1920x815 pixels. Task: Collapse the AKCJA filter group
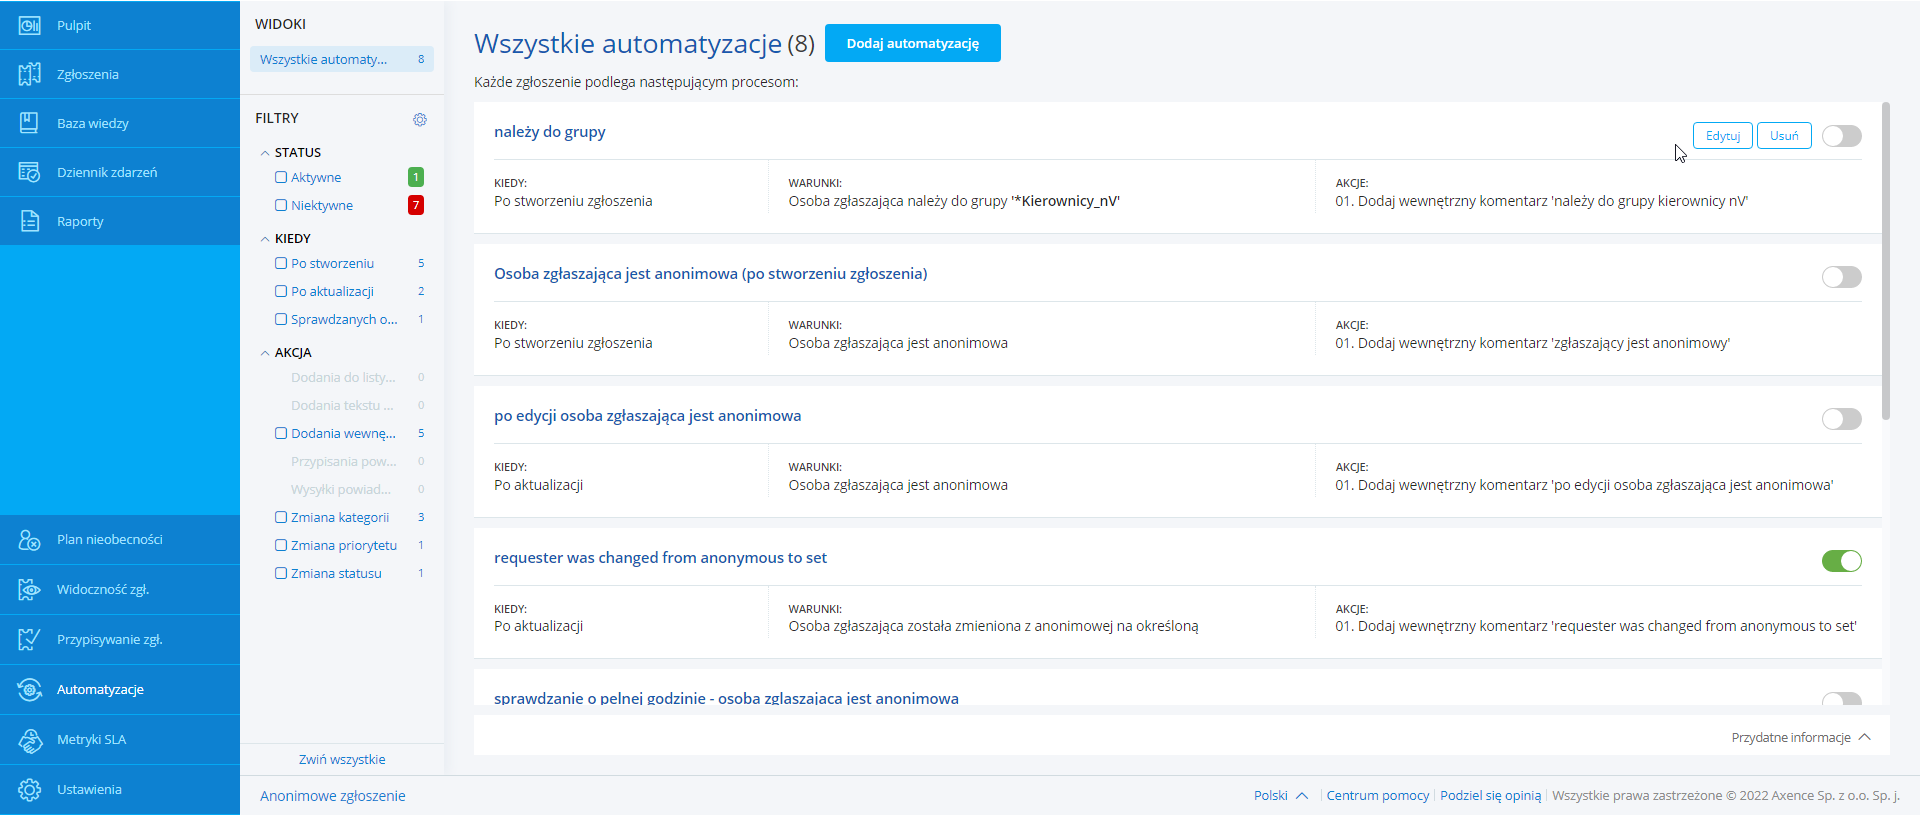265,353
